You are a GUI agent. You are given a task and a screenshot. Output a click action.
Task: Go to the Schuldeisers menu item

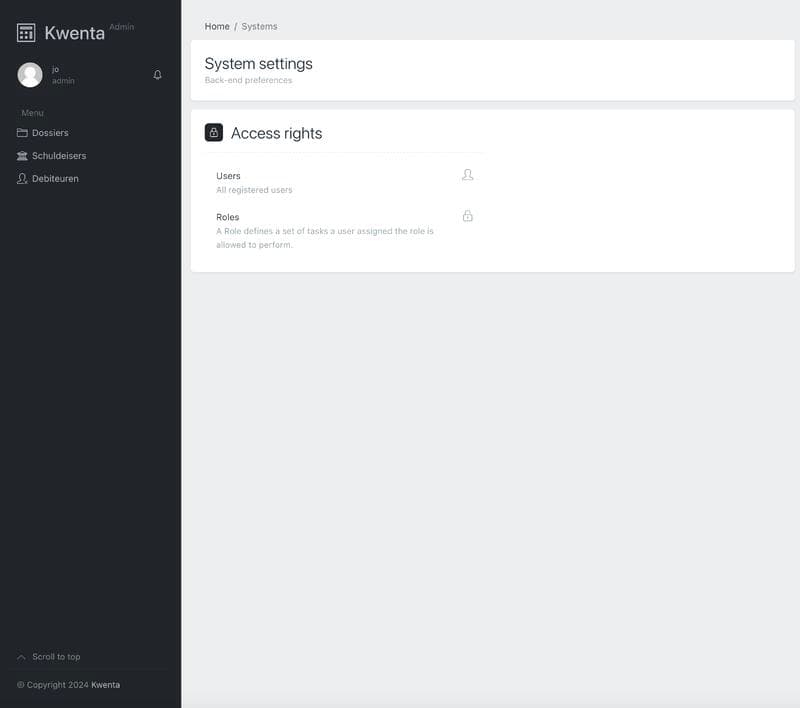pyautogui.click(x=59, y=156)
